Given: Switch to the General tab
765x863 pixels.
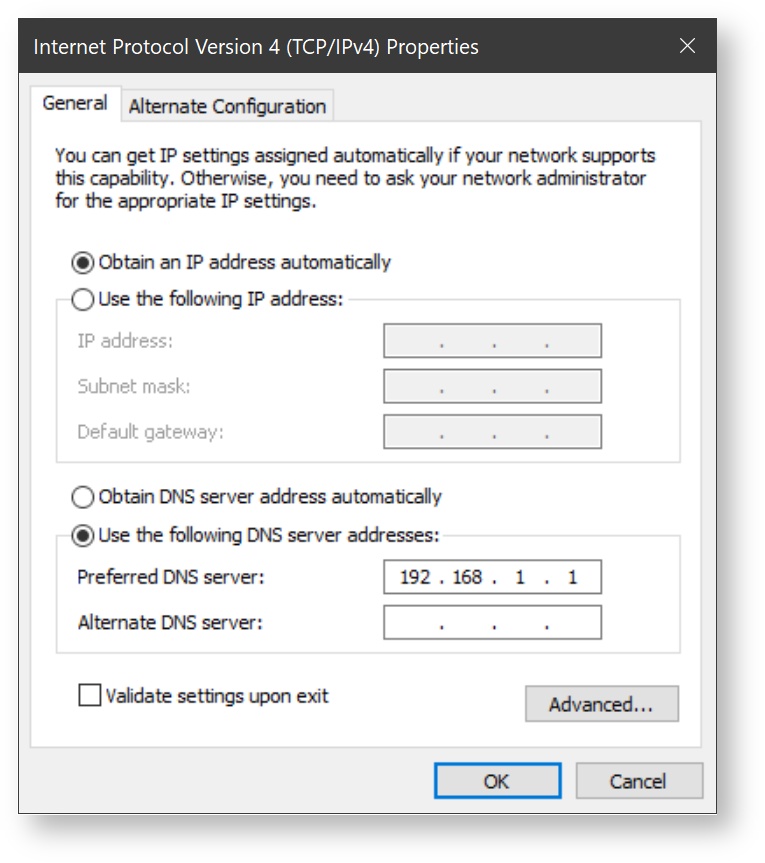Looking at the screenshot, I should [x=75, y=104].
